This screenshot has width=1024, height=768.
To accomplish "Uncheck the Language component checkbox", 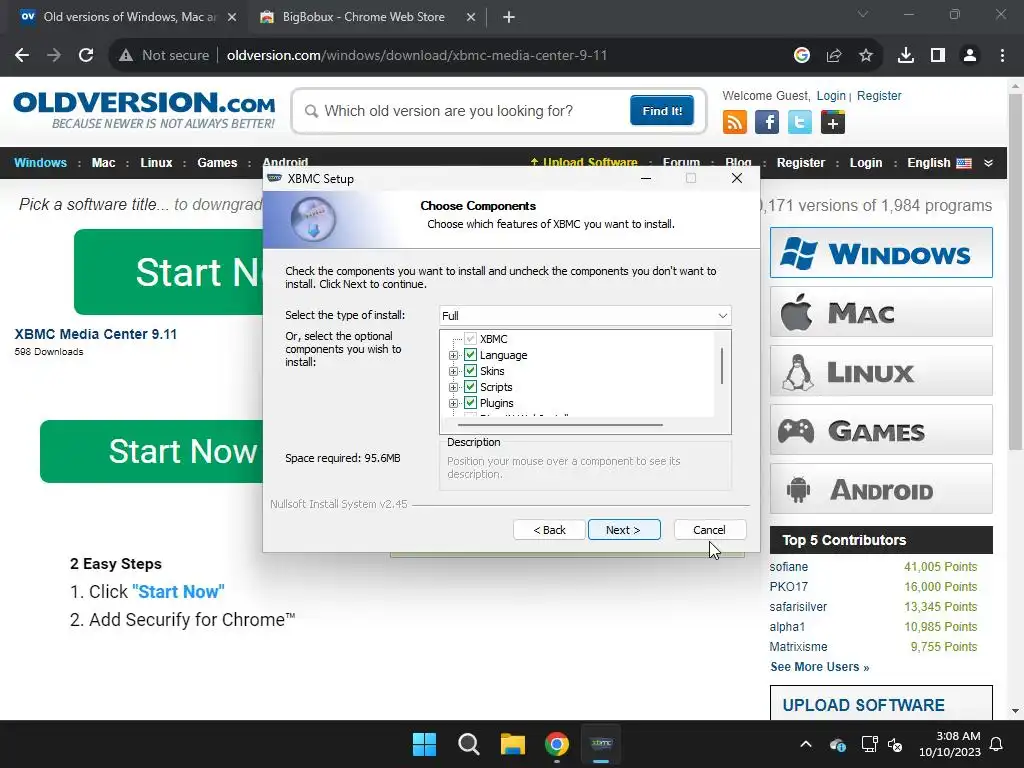I will pos(470,355).
